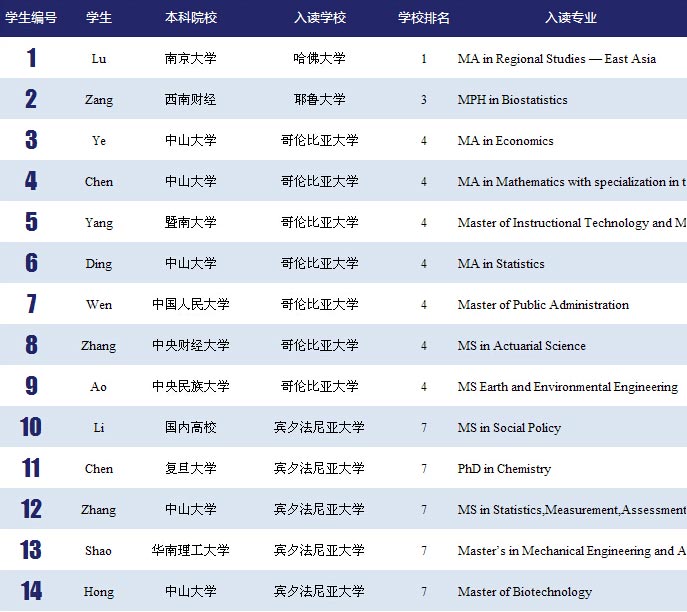The image size is (687, 612).
Task: Click ranking 3 in Zang's row
Action: 424,100
